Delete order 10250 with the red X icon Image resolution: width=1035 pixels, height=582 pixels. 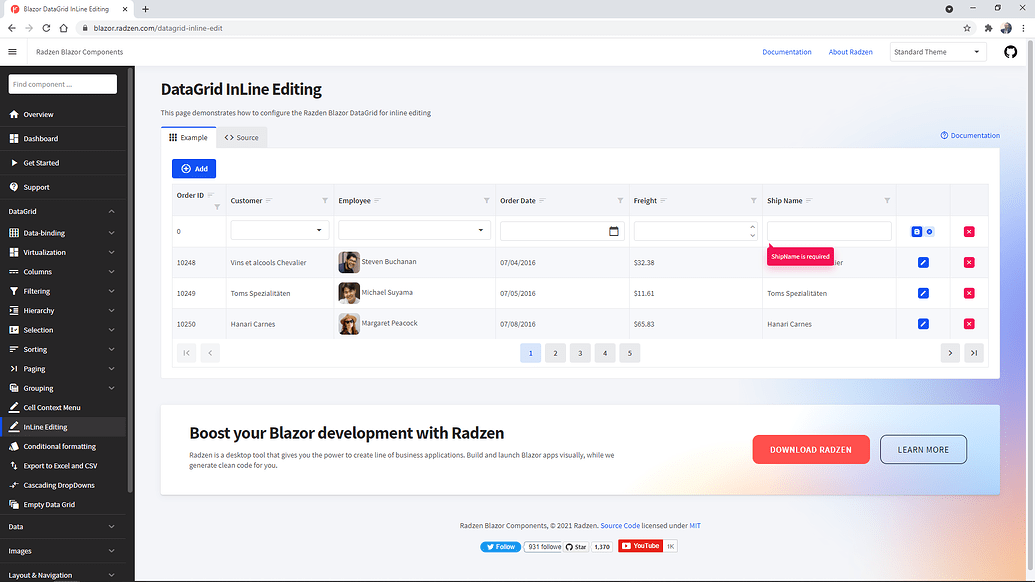pyautogui.click(x=967, y=323)
